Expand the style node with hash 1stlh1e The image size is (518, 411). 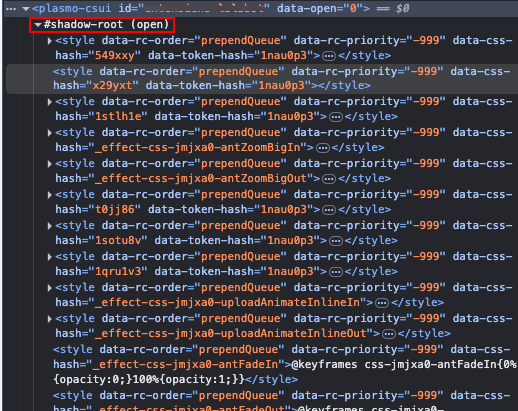pos(50,102)
